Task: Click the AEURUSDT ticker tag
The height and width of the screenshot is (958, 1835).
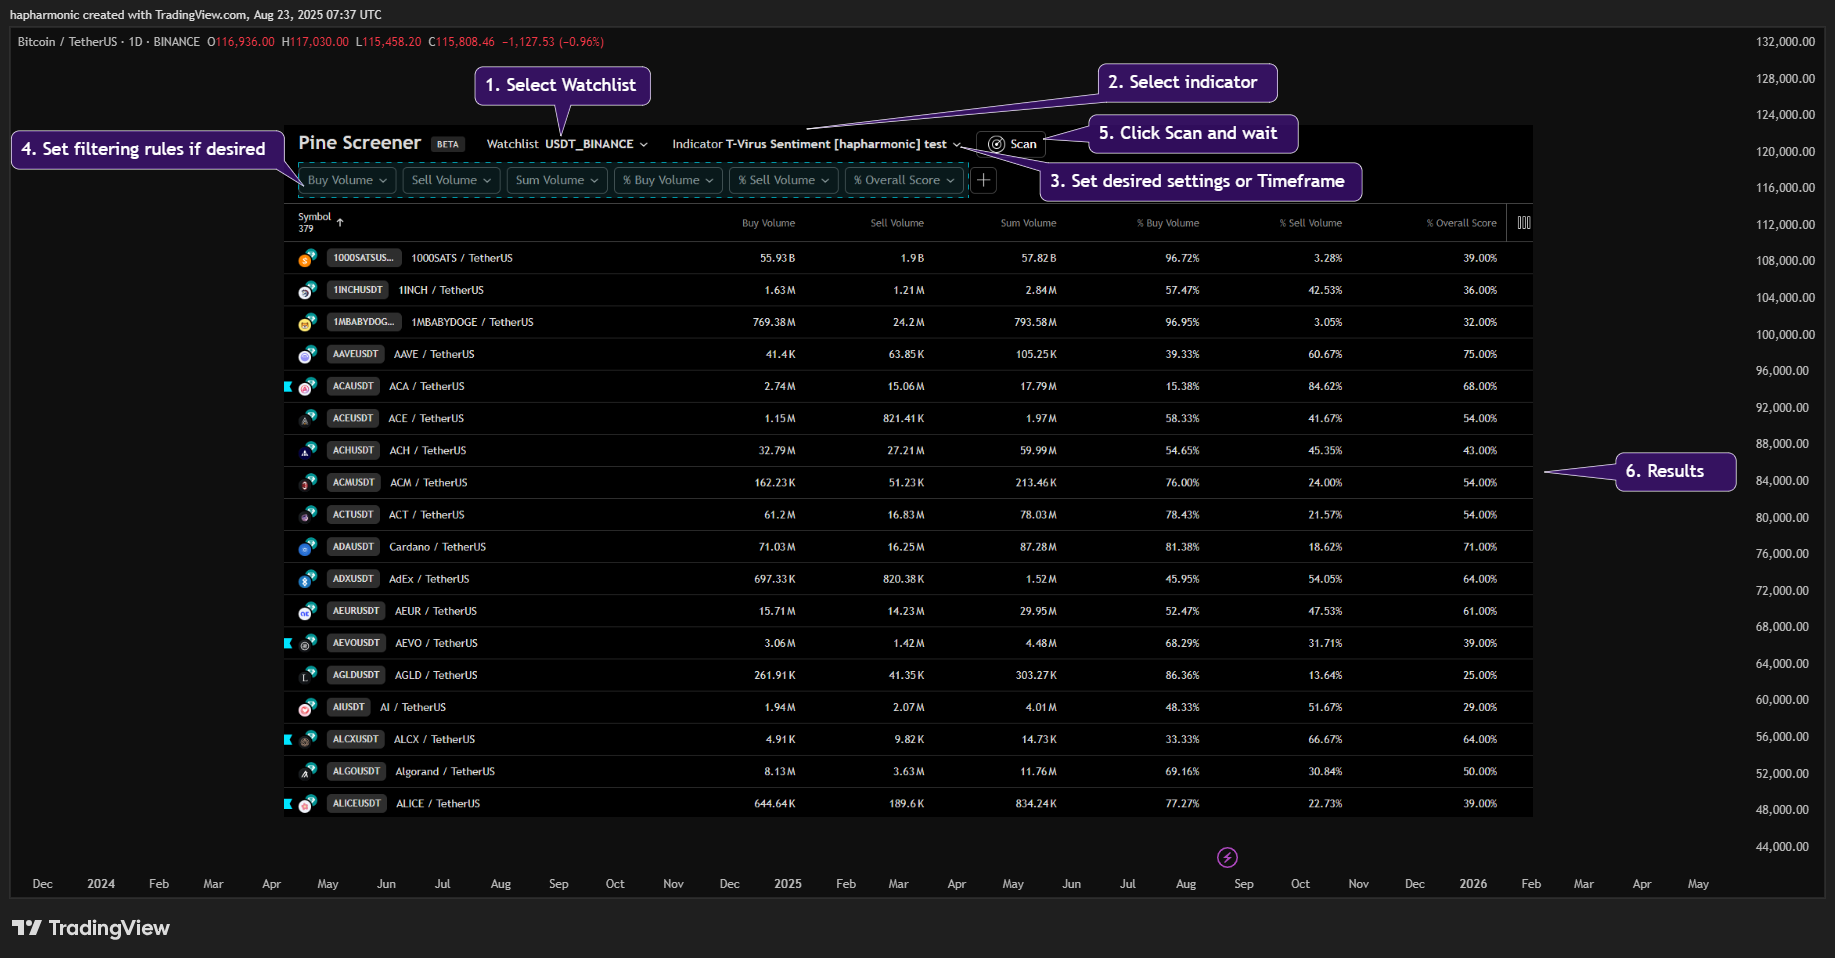Action: click(x=356, y=610)
